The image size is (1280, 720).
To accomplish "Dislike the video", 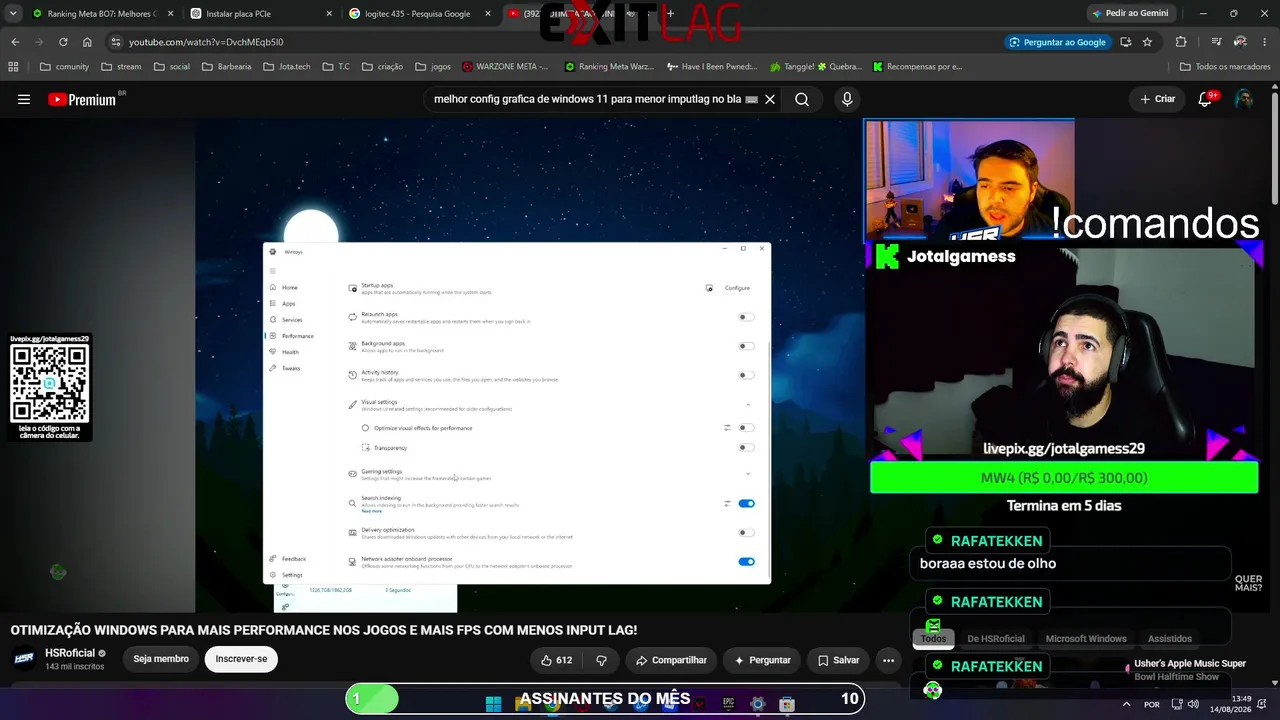I will [x=601, y=660].
